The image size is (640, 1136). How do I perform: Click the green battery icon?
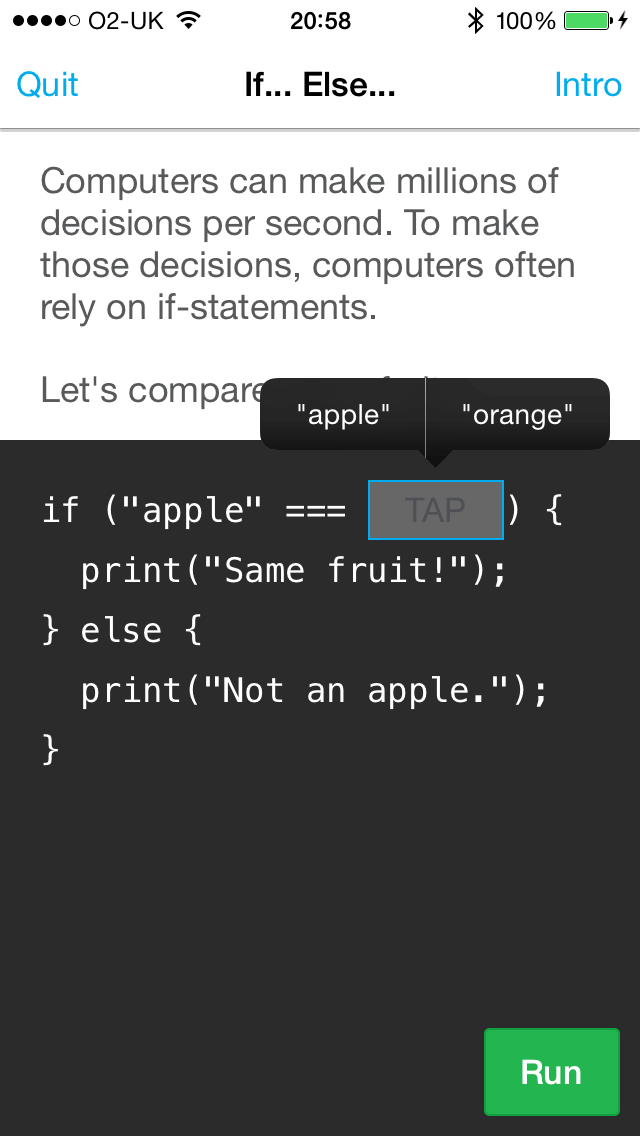587,21
